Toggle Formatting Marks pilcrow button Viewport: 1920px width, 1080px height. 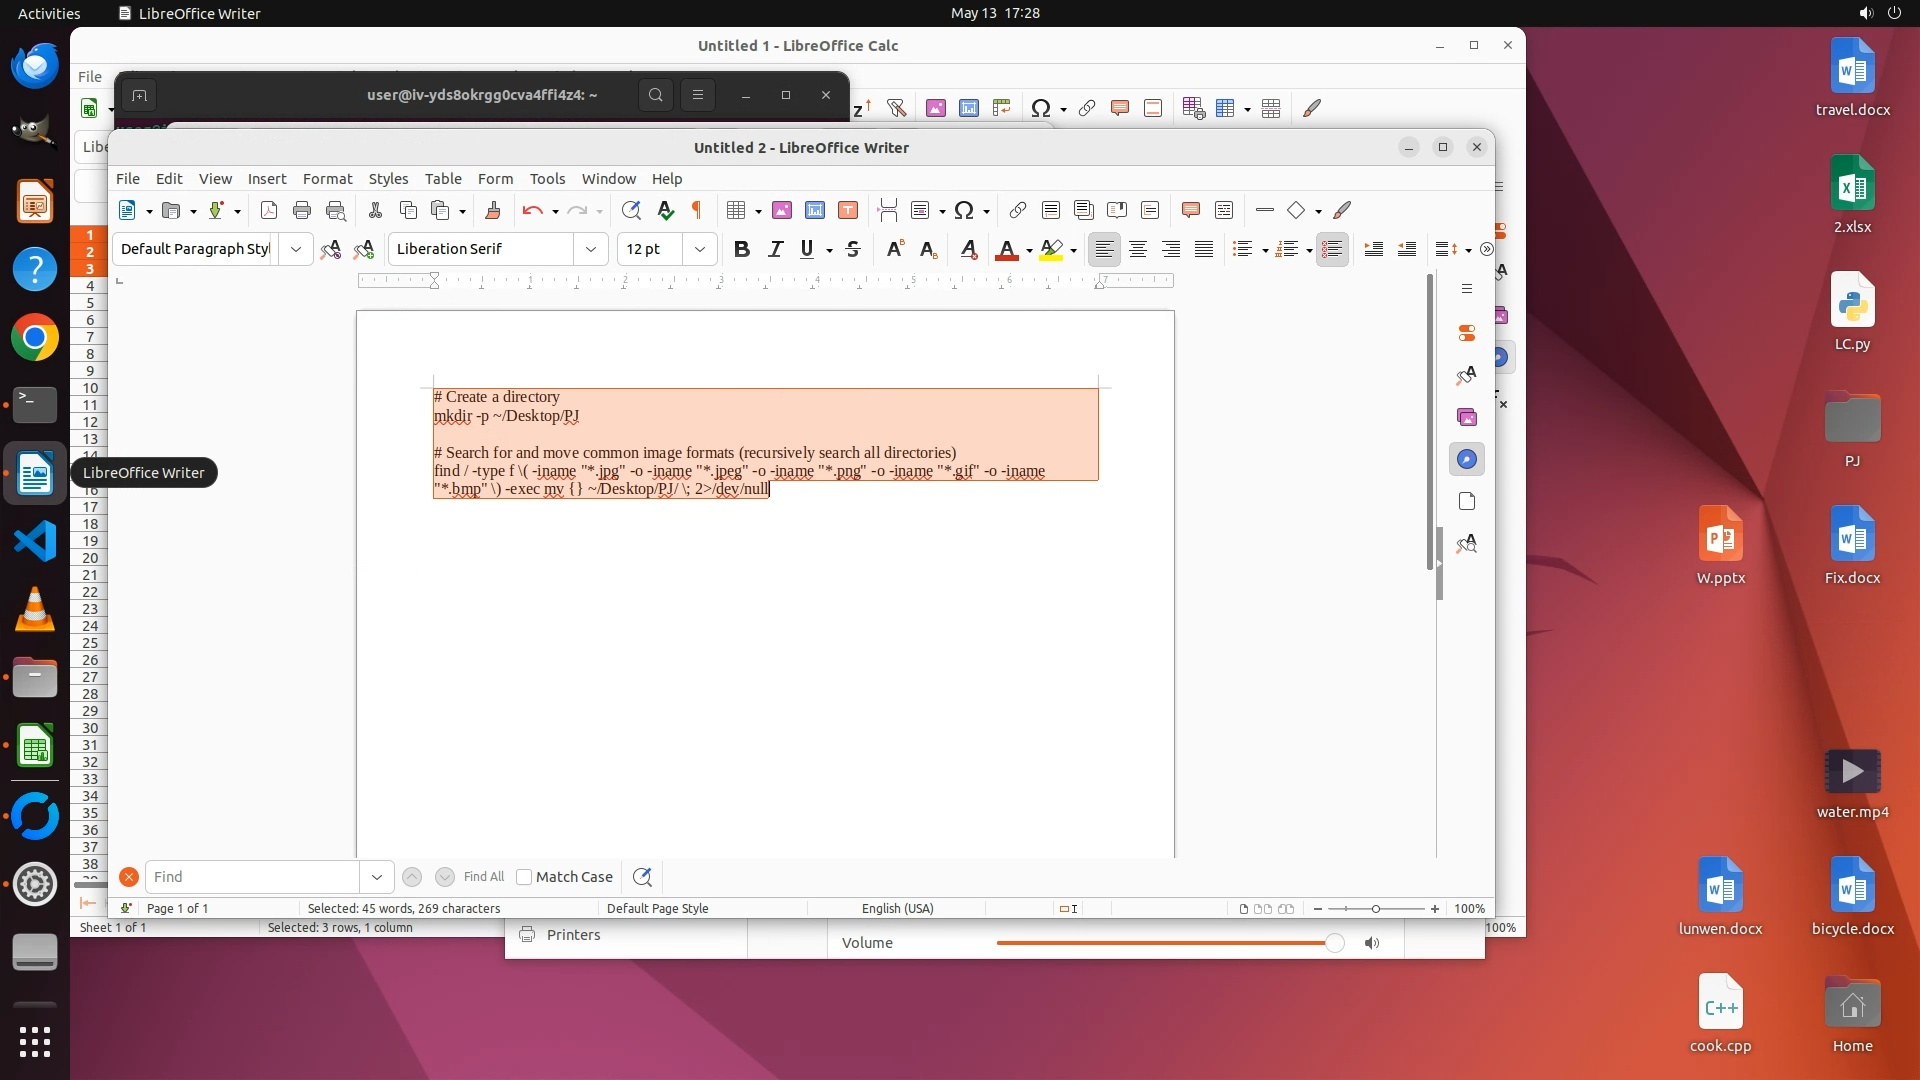(x=697, y=210)
